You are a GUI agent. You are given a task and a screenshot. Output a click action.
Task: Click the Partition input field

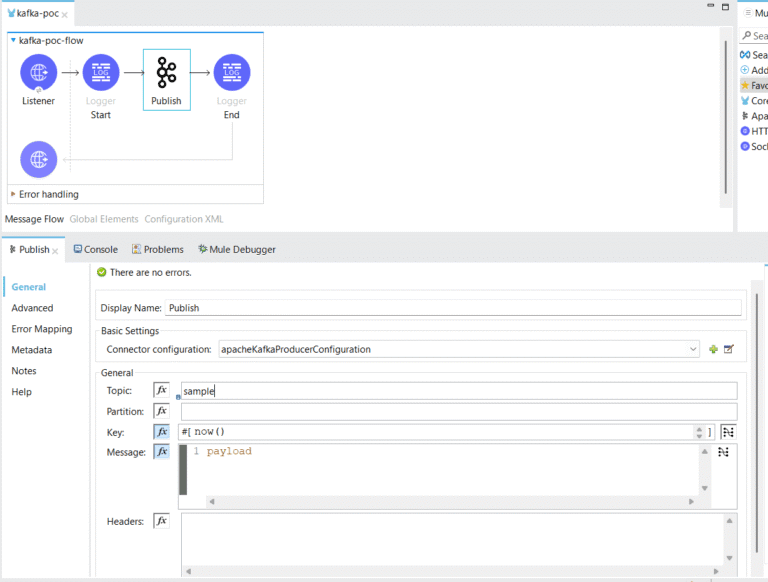coord(459,411)
